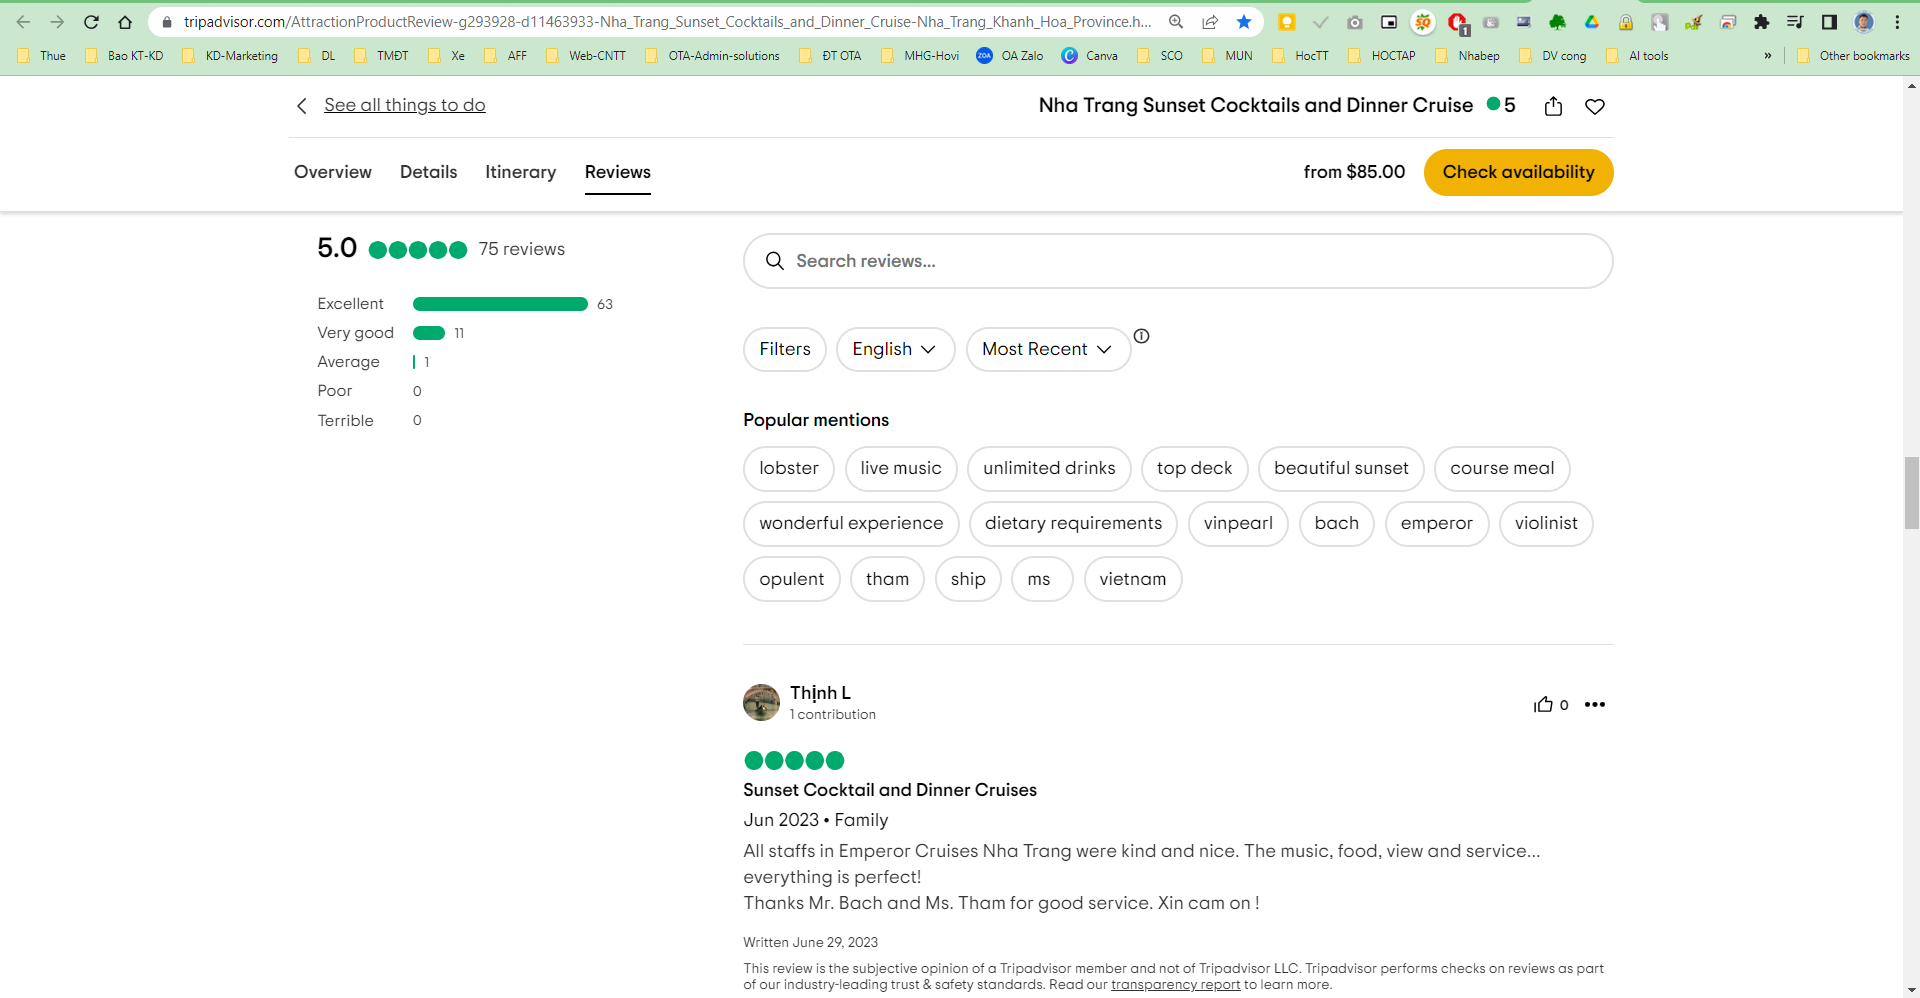This screenshot has width=1920, height=998.
Task: Click the Google Drive extension icon
Action: pyautogui.click(x=1592, y=21)
